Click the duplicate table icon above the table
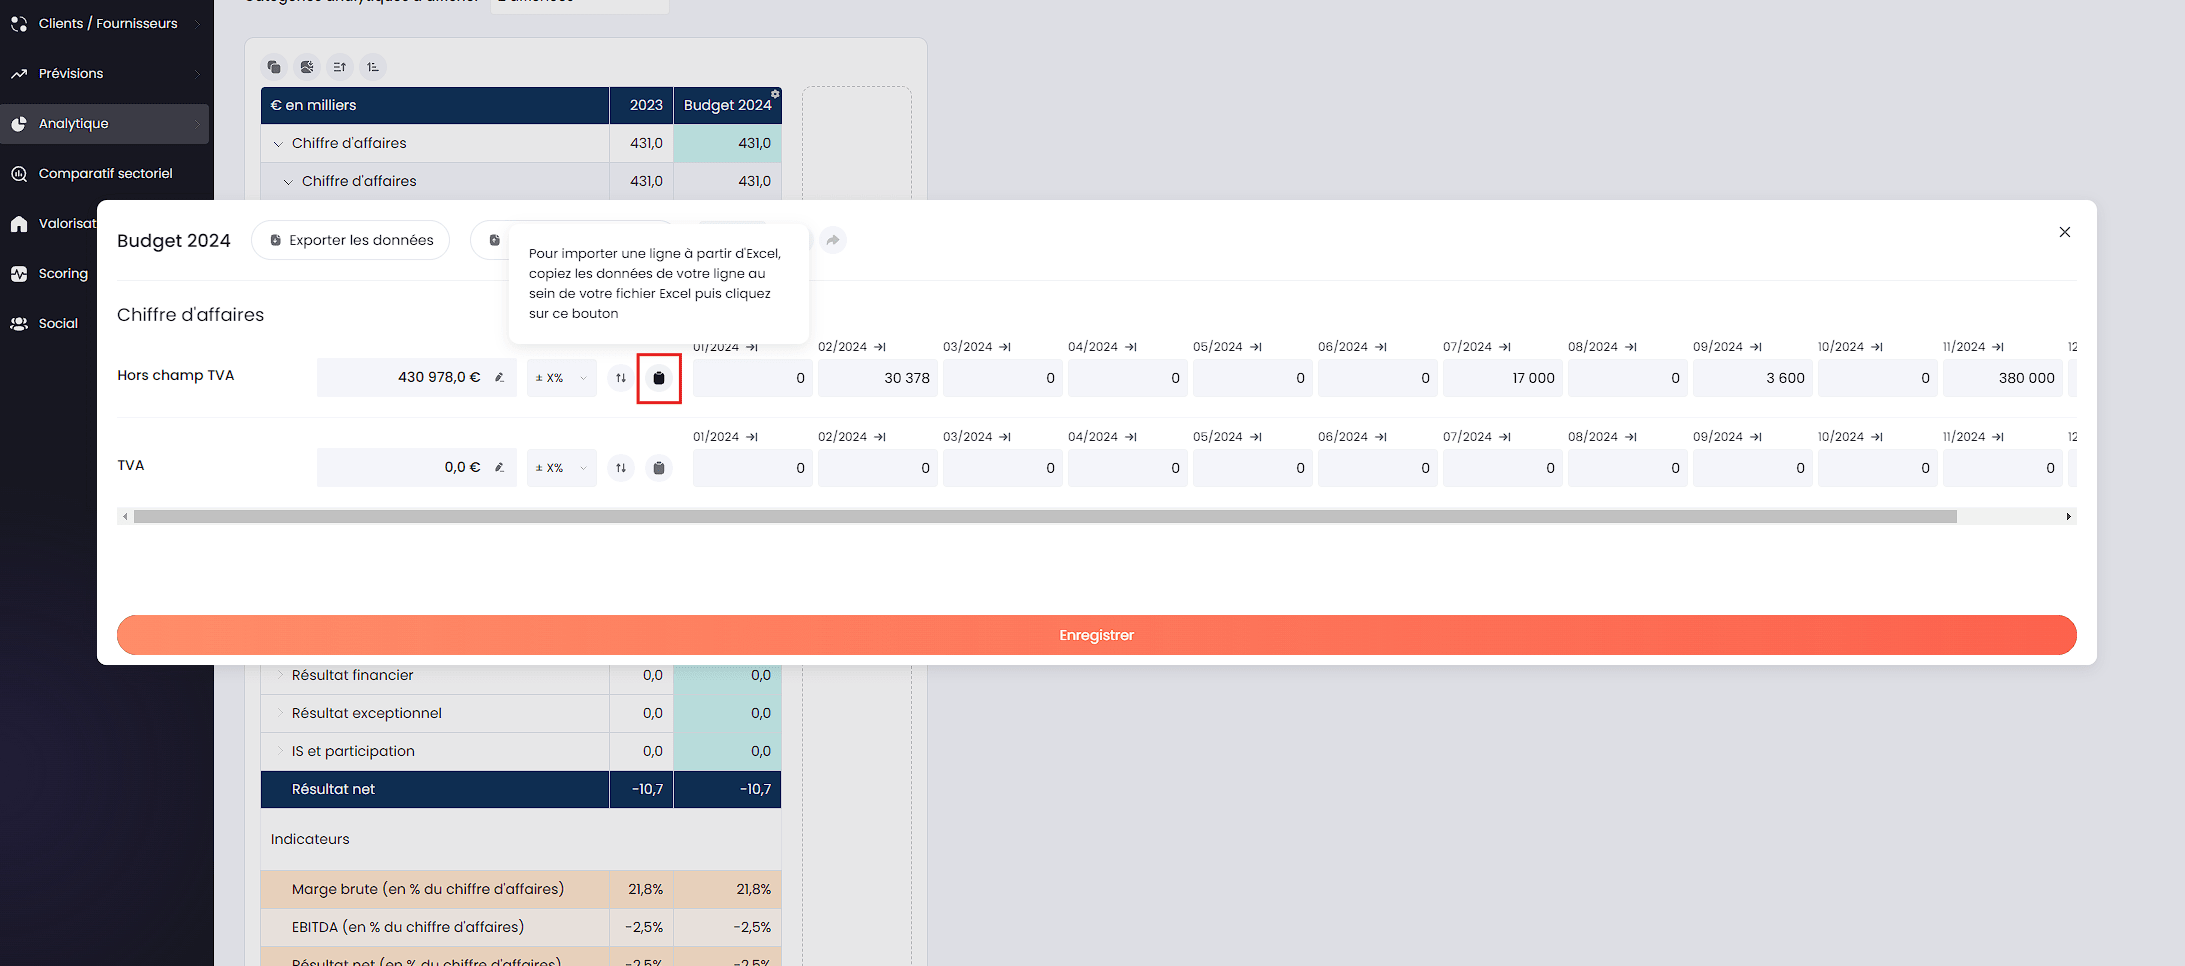Image resolution: width=2185 pixels, height=966 pixels. pyautogui.click(x=274, y=67)
